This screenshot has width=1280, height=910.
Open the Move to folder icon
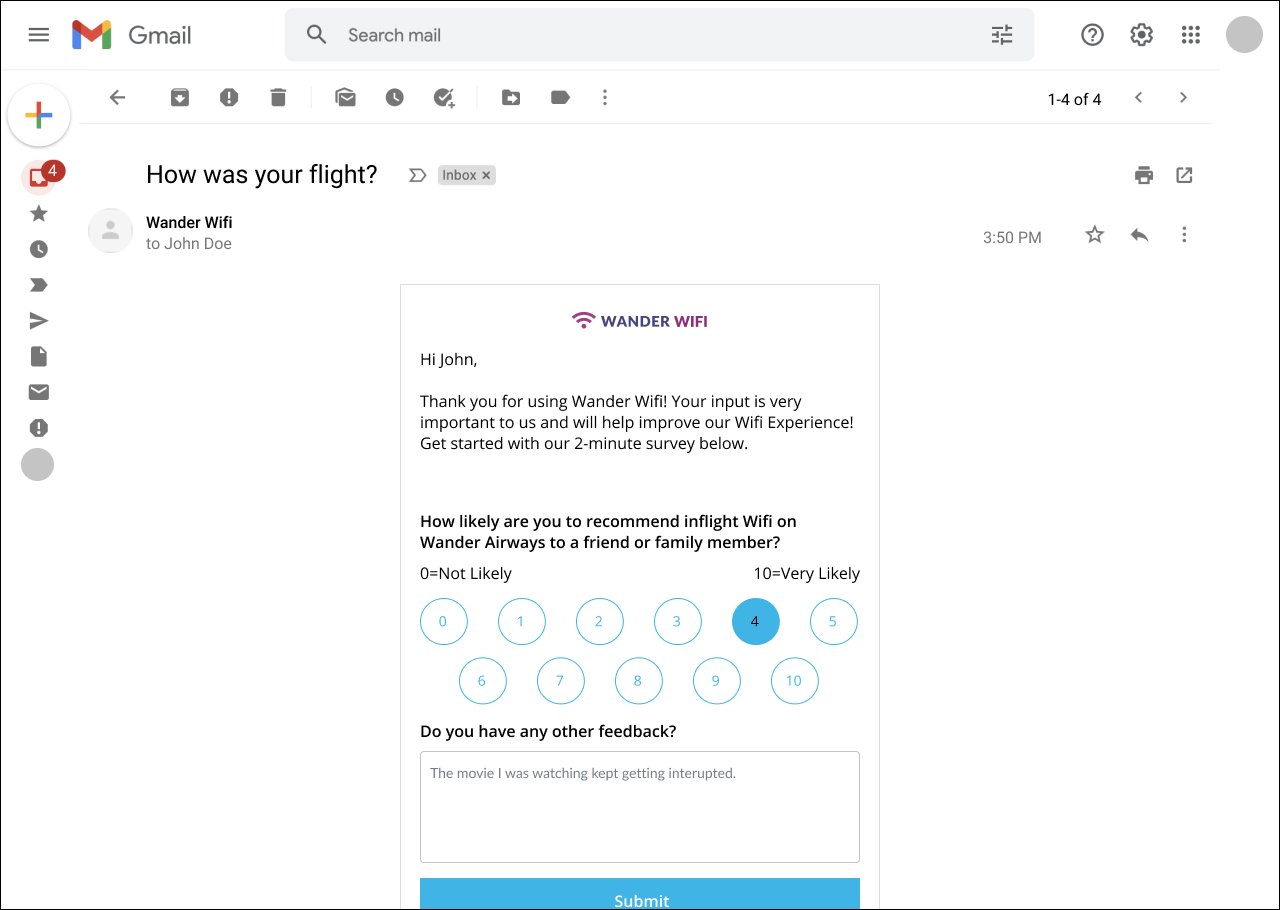click(x=511, y=97)
